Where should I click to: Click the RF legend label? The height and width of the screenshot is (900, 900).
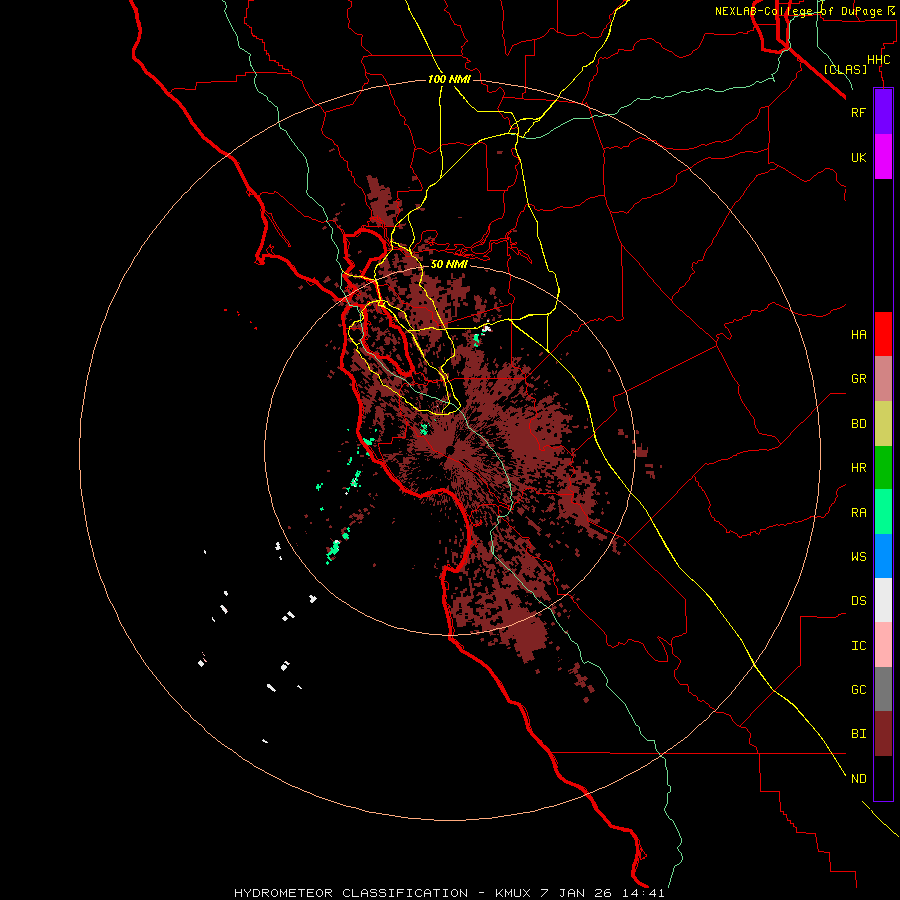(x=858, y=113)
